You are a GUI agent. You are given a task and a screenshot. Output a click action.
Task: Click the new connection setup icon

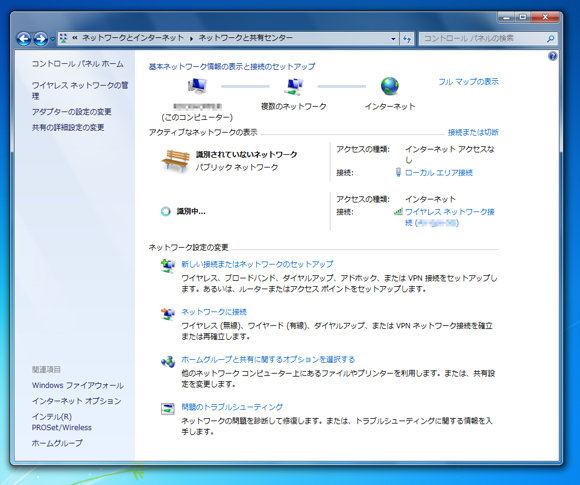point(168,266)
